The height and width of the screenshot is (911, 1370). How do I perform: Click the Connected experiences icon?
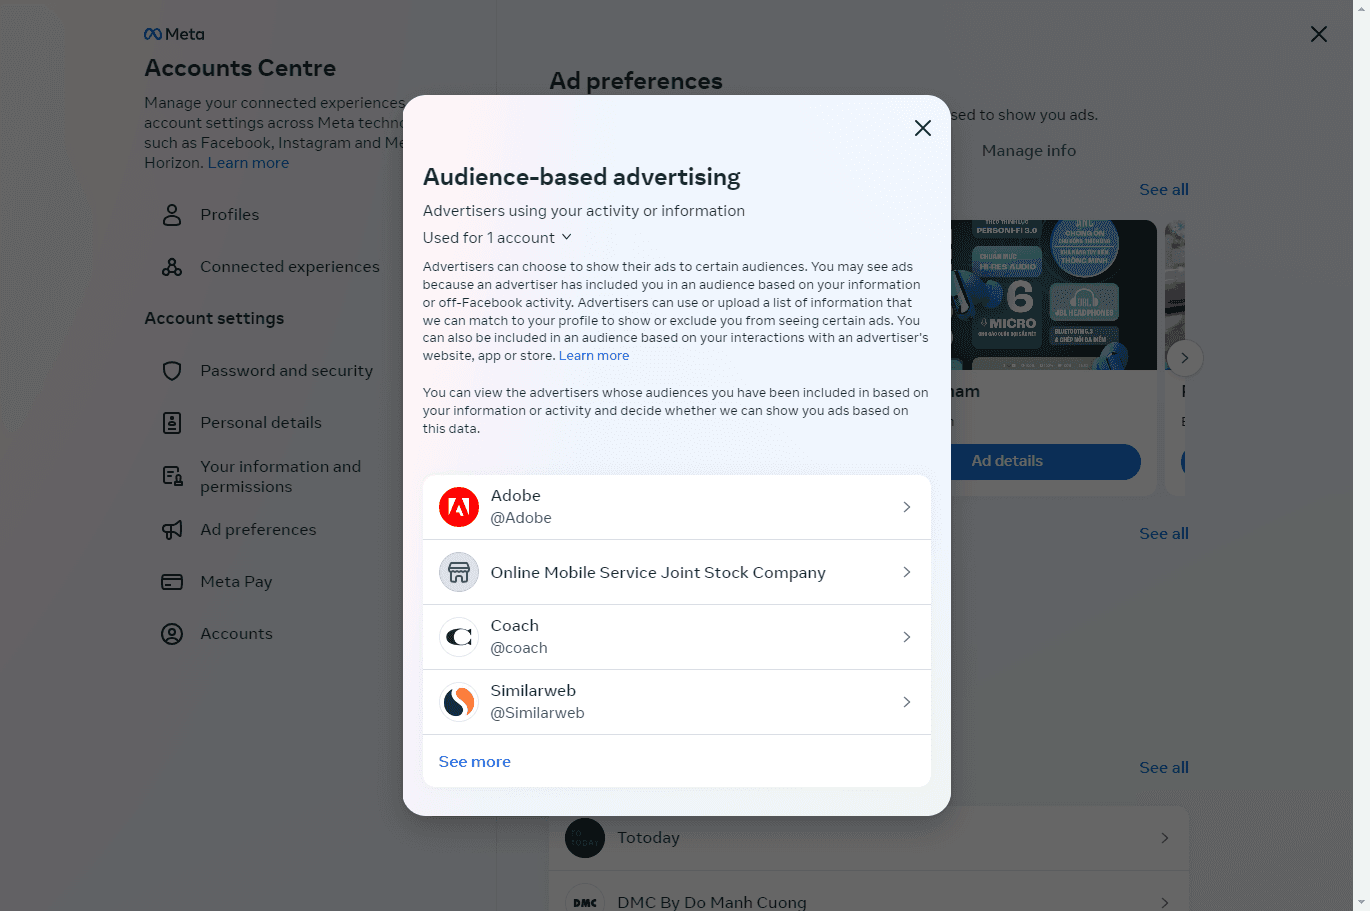coord(172,267)
